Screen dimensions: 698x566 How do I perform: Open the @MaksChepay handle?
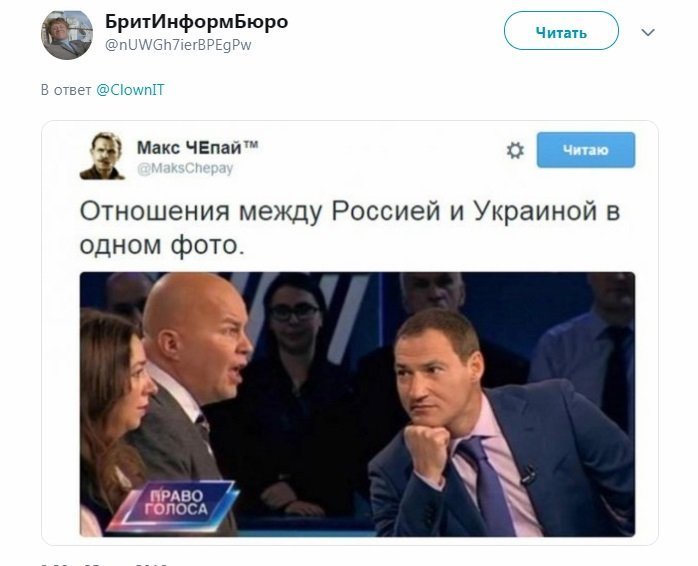(x=185, y=168)
